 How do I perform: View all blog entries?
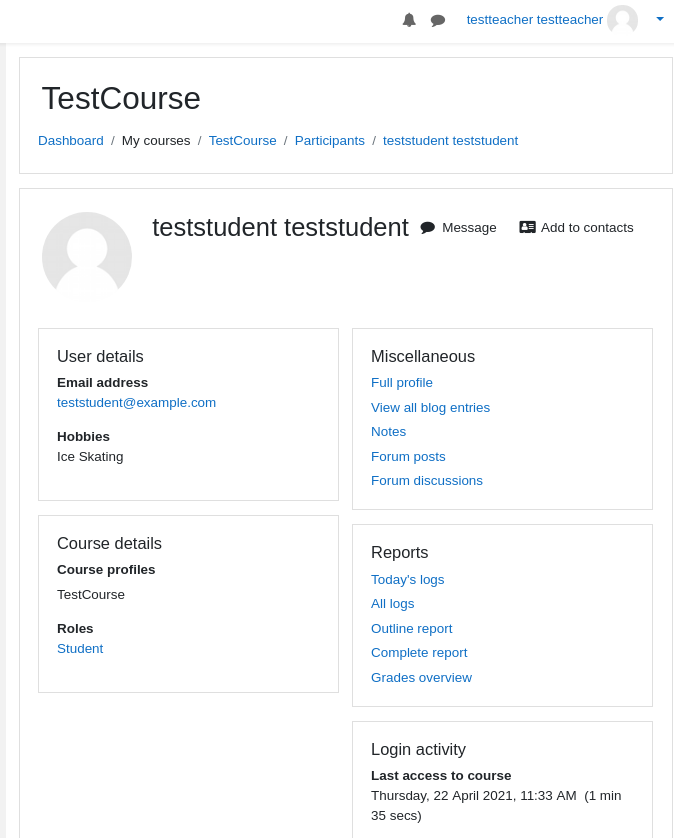click(x=430, y=408)
